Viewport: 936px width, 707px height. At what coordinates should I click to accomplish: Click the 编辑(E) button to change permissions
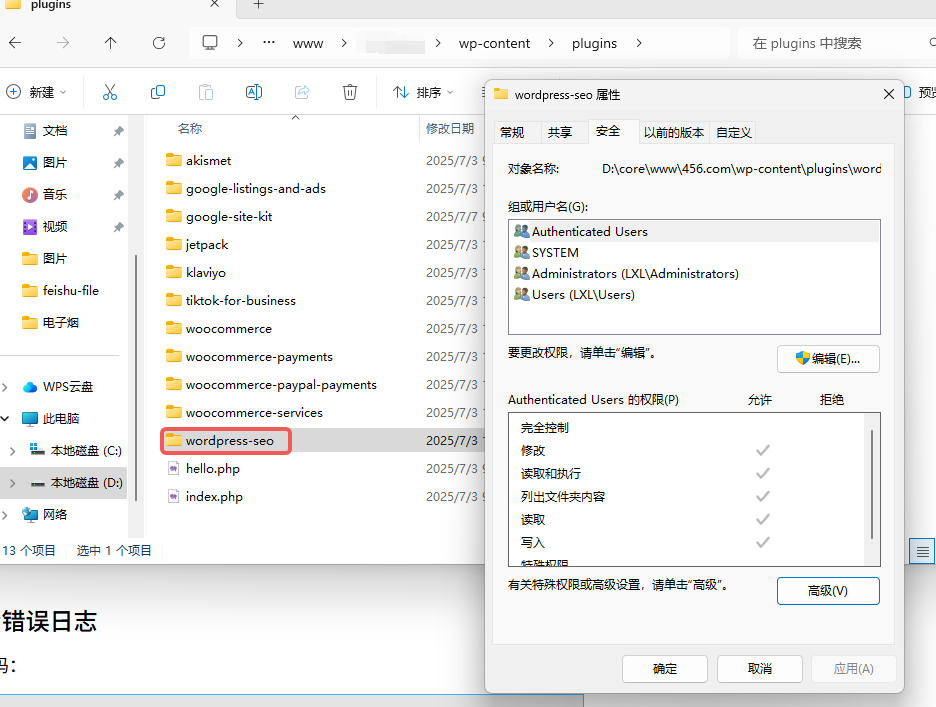click(x=826, y=360)
